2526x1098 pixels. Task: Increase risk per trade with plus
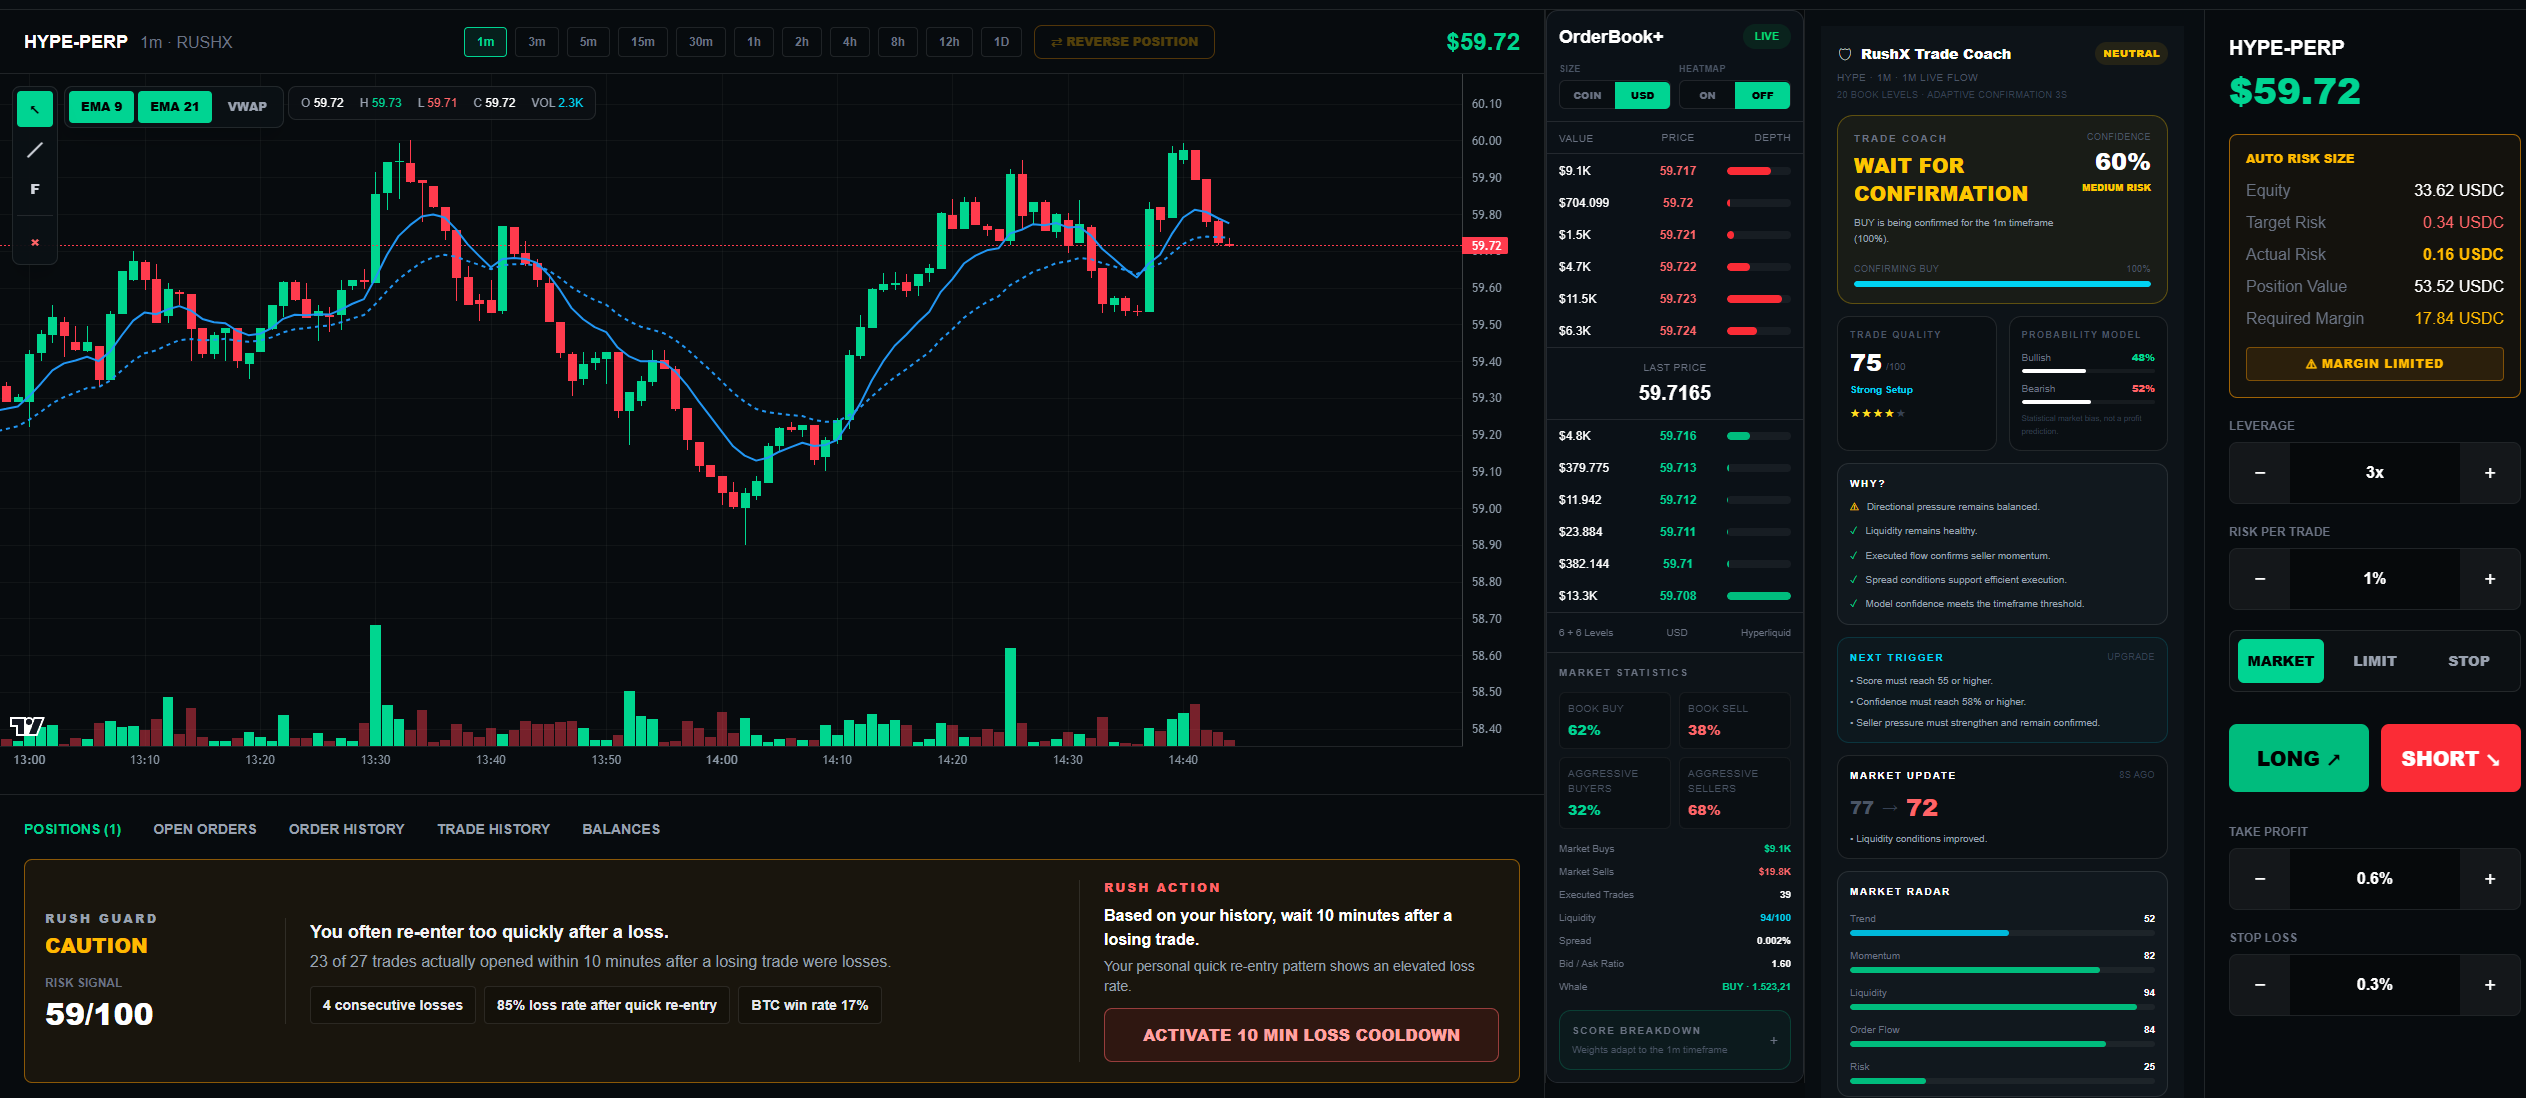point(2490,579)
